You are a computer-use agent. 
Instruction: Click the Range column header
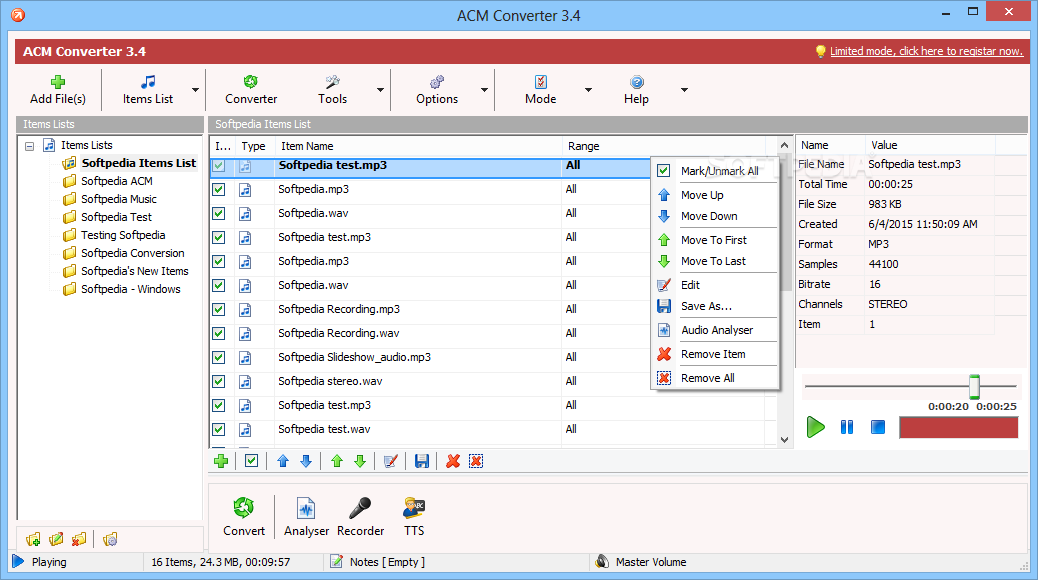tap(663, 146)
